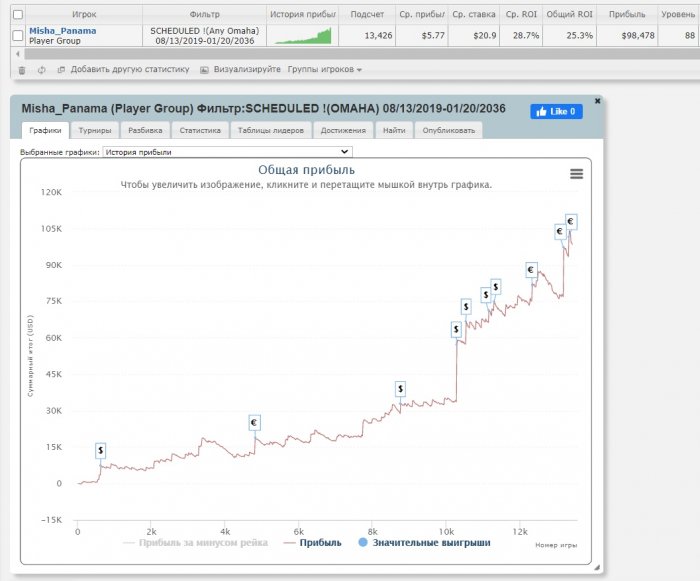Click the Ср. ставка column header

click(x=474, y=14)
